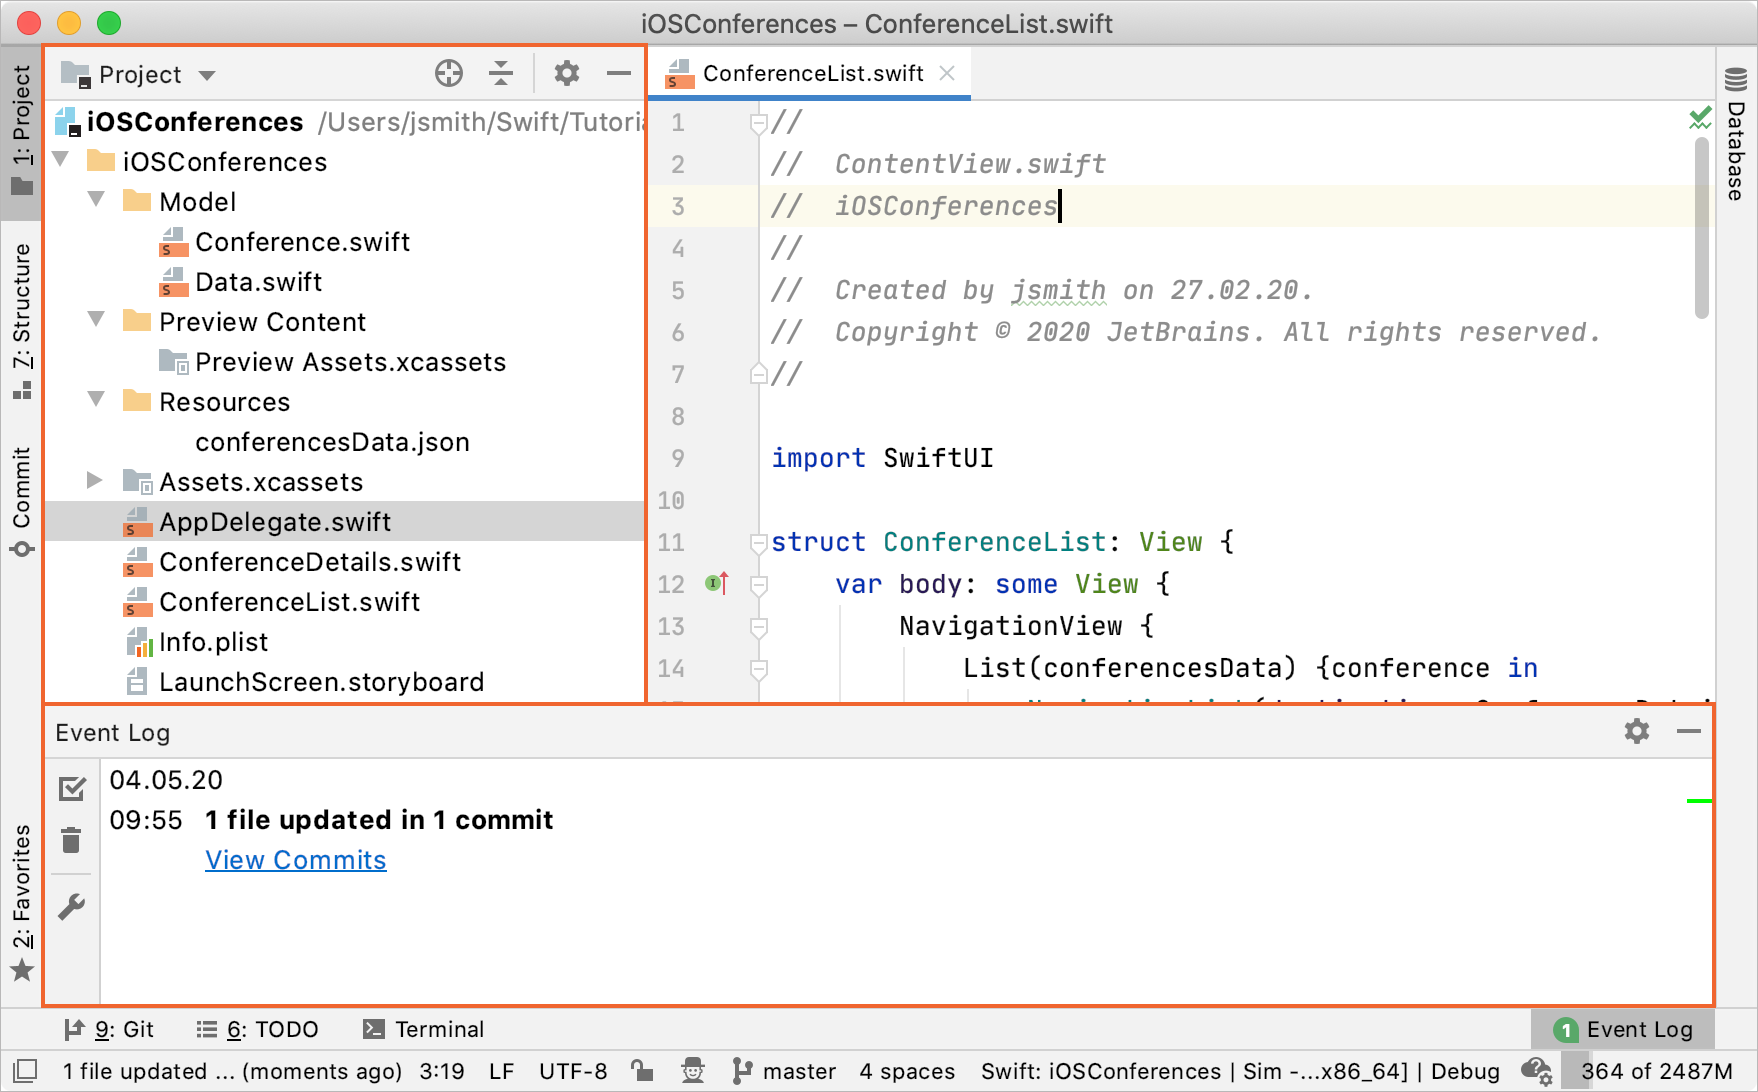Click the gutter implements marker on line 12
Screen dimensions: 1758x1092
point(717,583)
